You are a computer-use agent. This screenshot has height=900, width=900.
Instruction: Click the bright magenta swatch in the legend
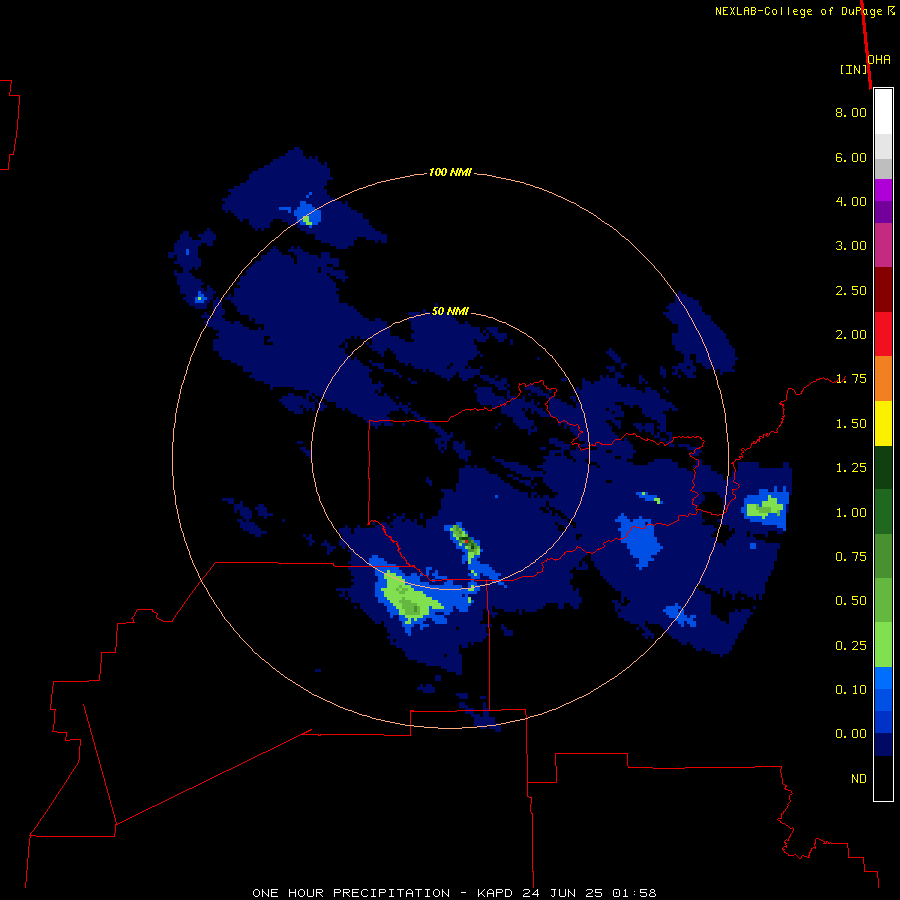[883, 190]
